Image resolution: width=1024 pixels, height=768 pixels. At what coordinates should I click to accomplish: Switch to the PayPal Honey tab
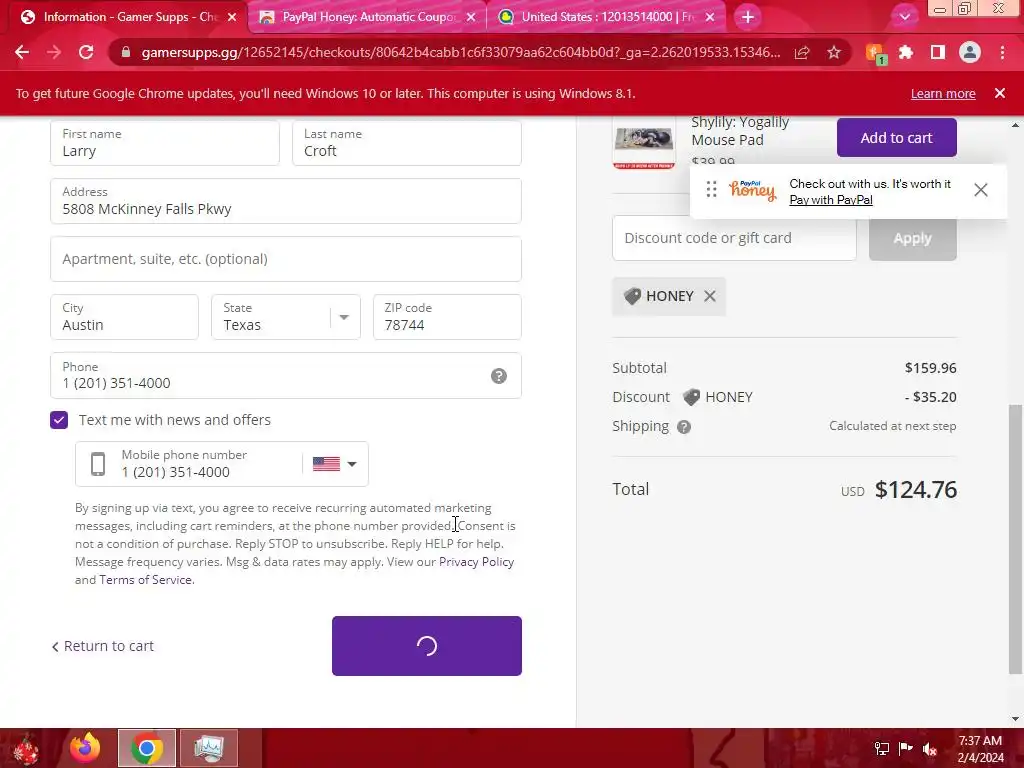[368, 17]
